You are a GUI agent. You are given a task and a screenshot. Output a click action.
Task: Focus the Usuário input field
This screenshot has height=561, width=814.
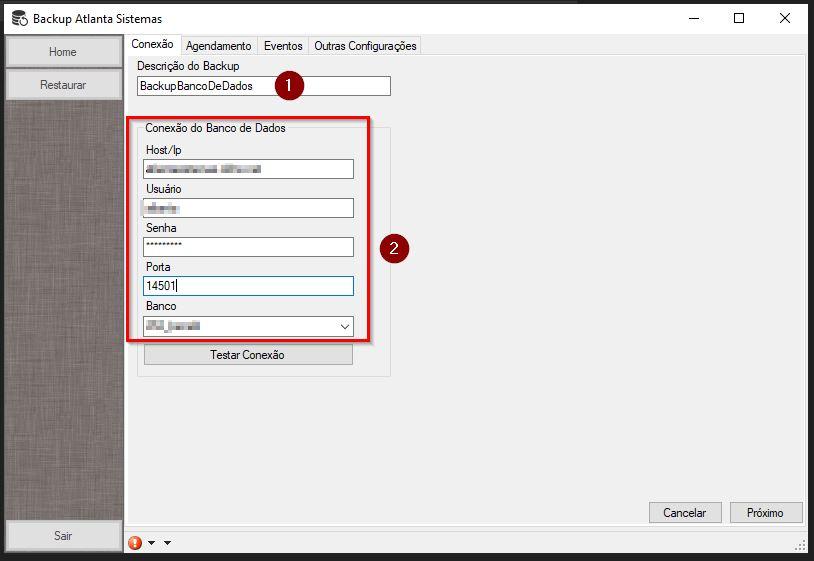pyautogui.click(x=248, y=208)
